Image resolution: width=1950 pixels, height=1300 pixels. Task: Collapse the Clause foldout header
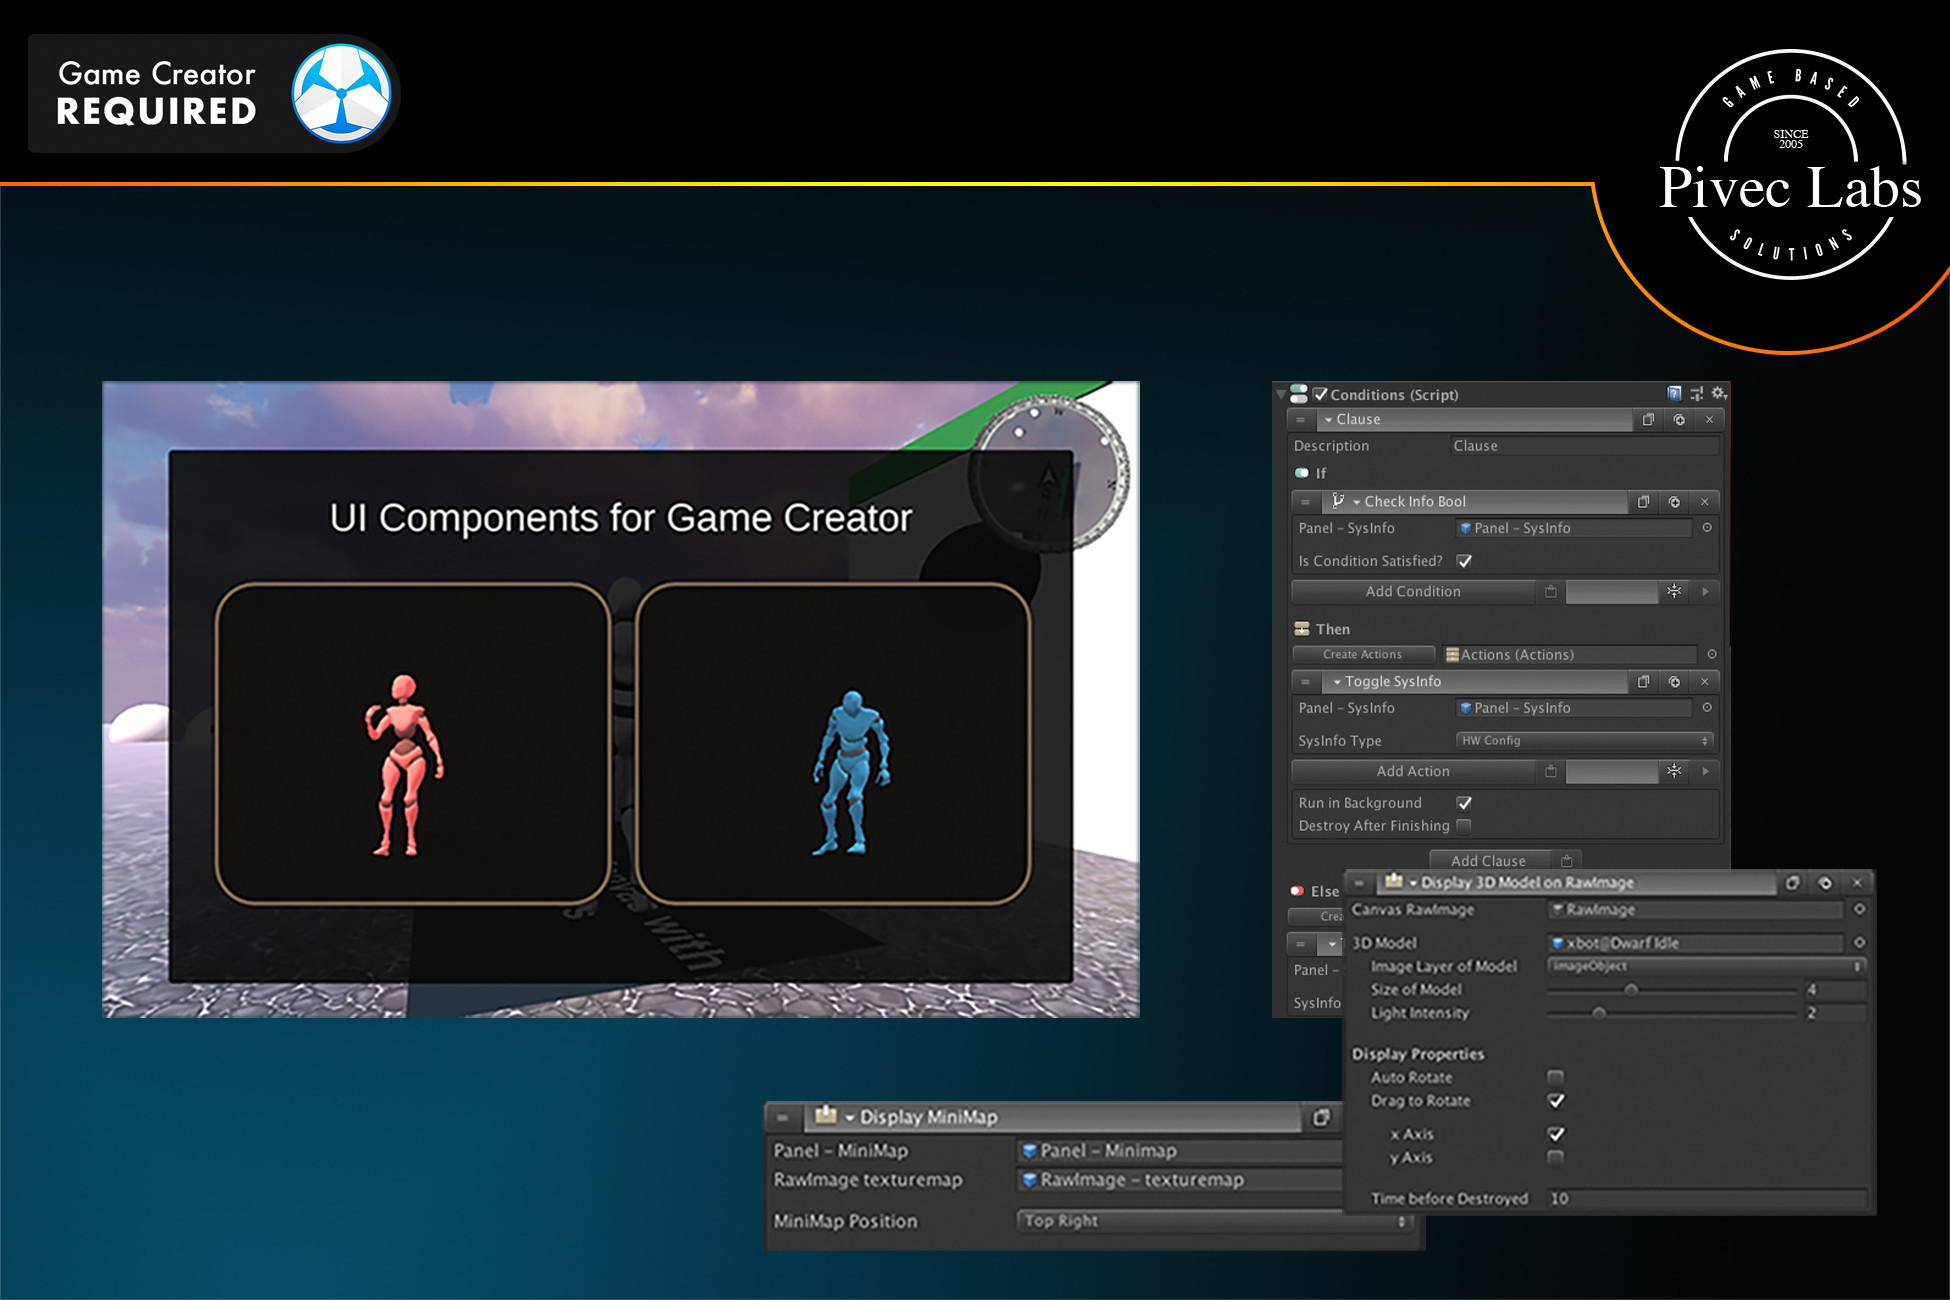[x=1328, y=420]
